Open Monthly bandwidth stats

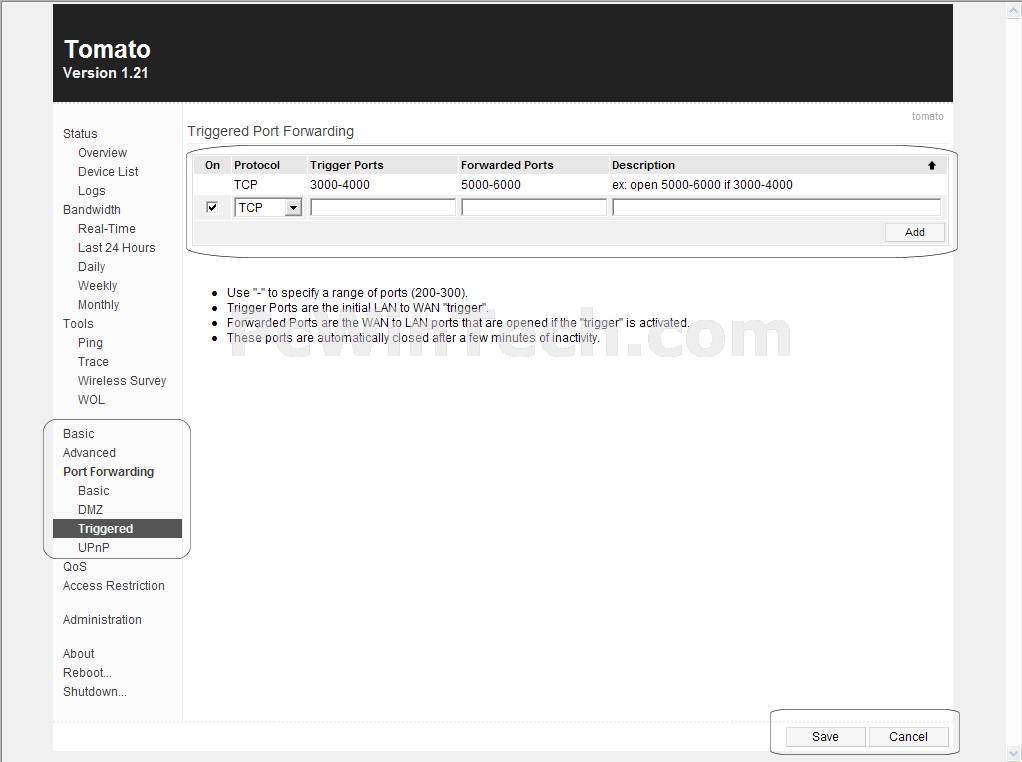98,304
